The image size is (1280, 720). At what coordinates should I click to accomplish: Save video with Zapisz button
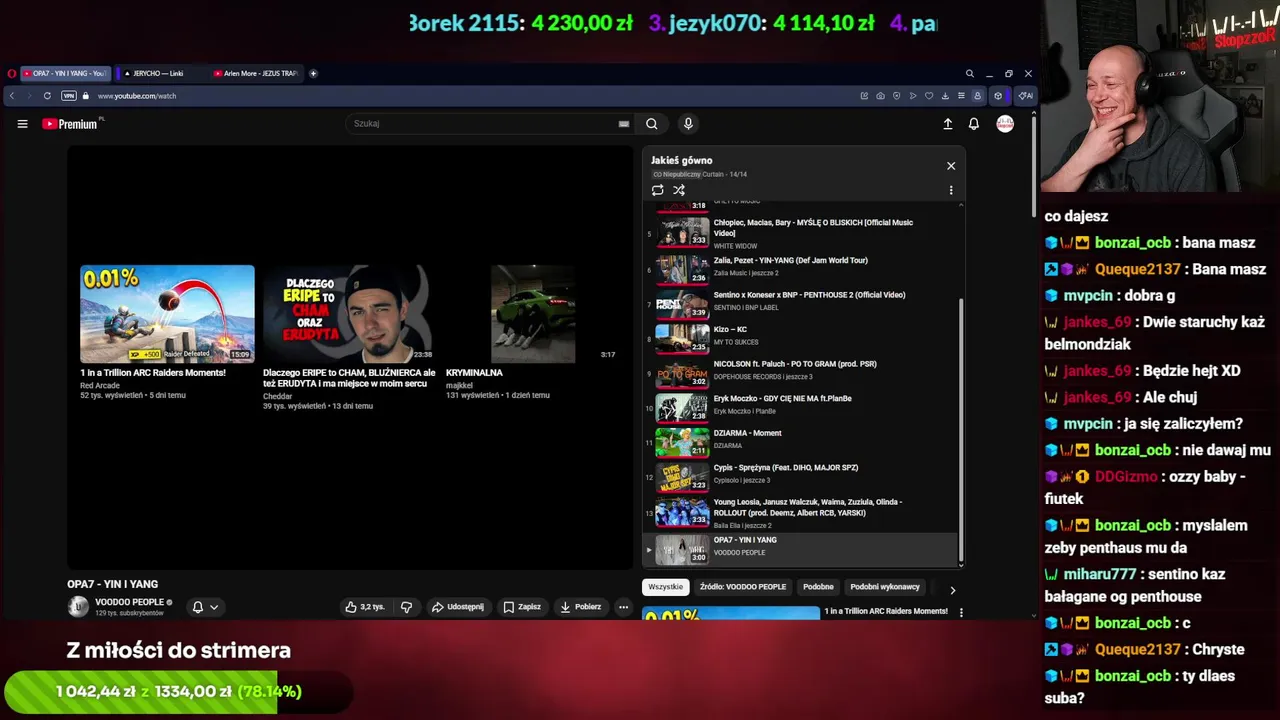click(x=523, y=607)
